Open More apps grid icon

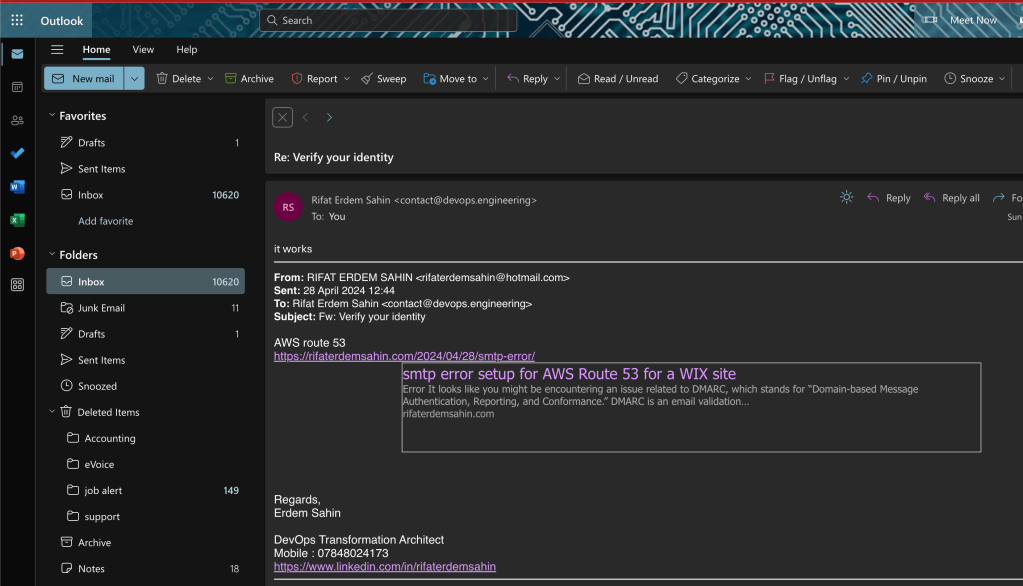click(18, 285)
